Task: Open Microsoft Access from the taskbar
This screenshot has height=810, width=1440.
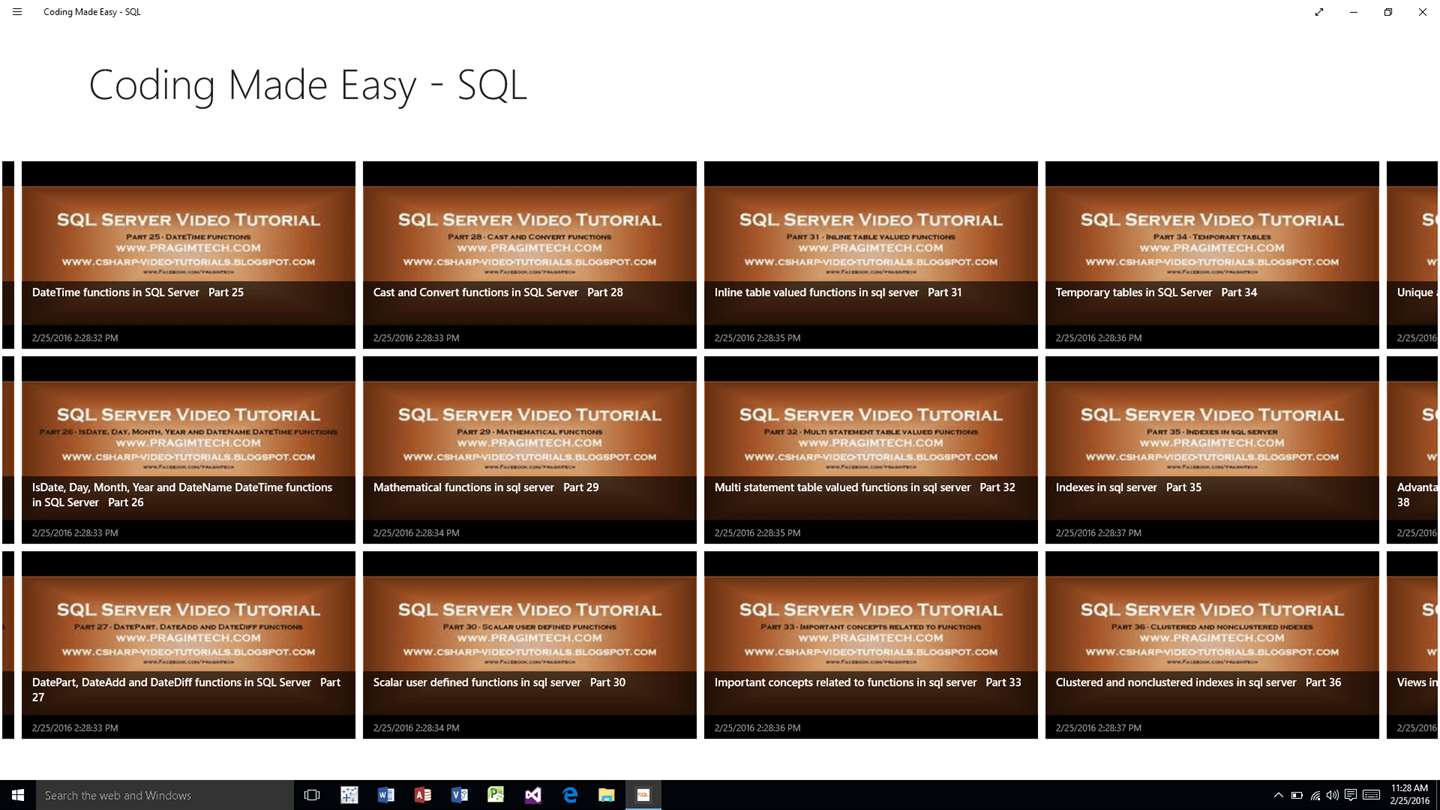Action: click(x=423, y=795)
